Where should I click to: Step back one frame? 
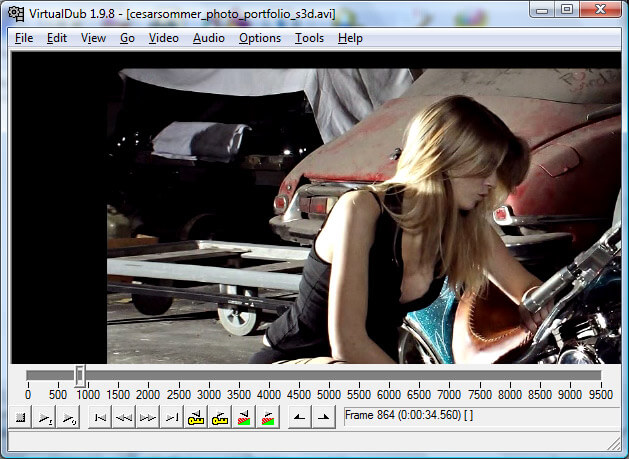click(x=124, y=418)
